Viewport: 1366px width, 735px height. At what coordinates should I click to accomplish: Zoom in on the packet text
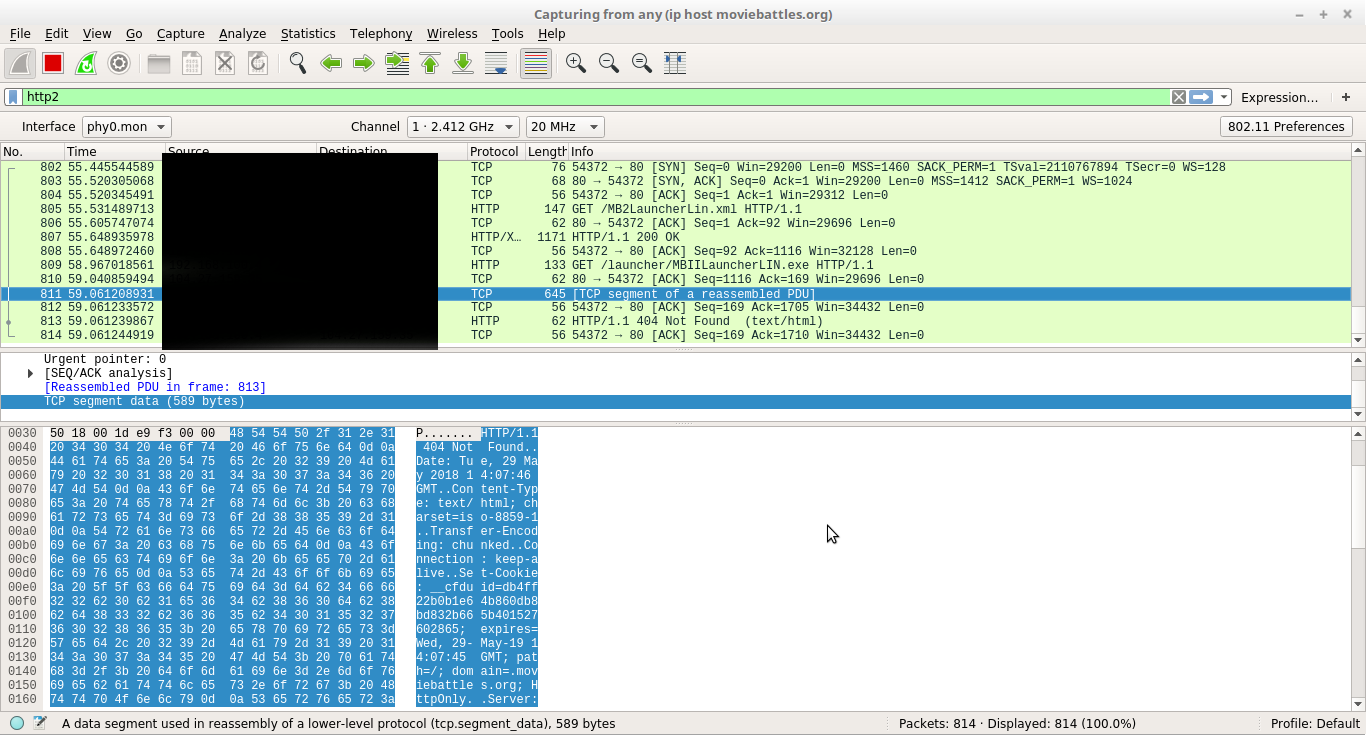click(x=575, y=63)
